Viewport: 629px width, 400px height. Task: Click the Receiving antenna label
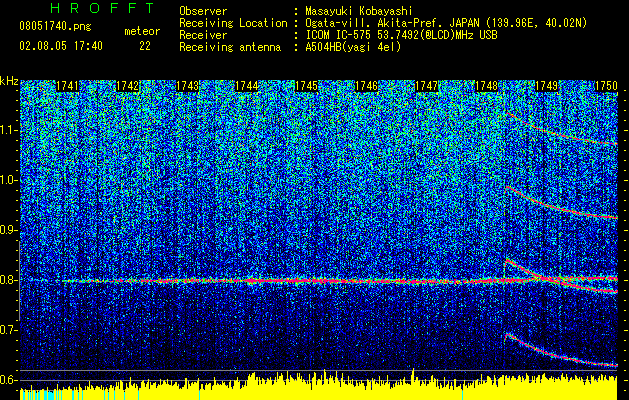pyautogui.click(x=230, y=47)
